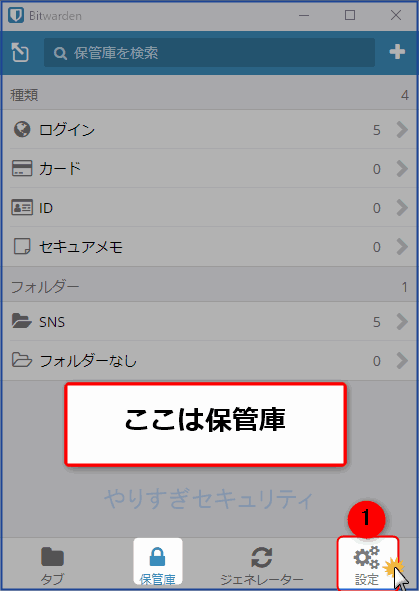Click the Bitwarden shield logo in title bar
419x591 pixels.
click(x=16, y=15)
